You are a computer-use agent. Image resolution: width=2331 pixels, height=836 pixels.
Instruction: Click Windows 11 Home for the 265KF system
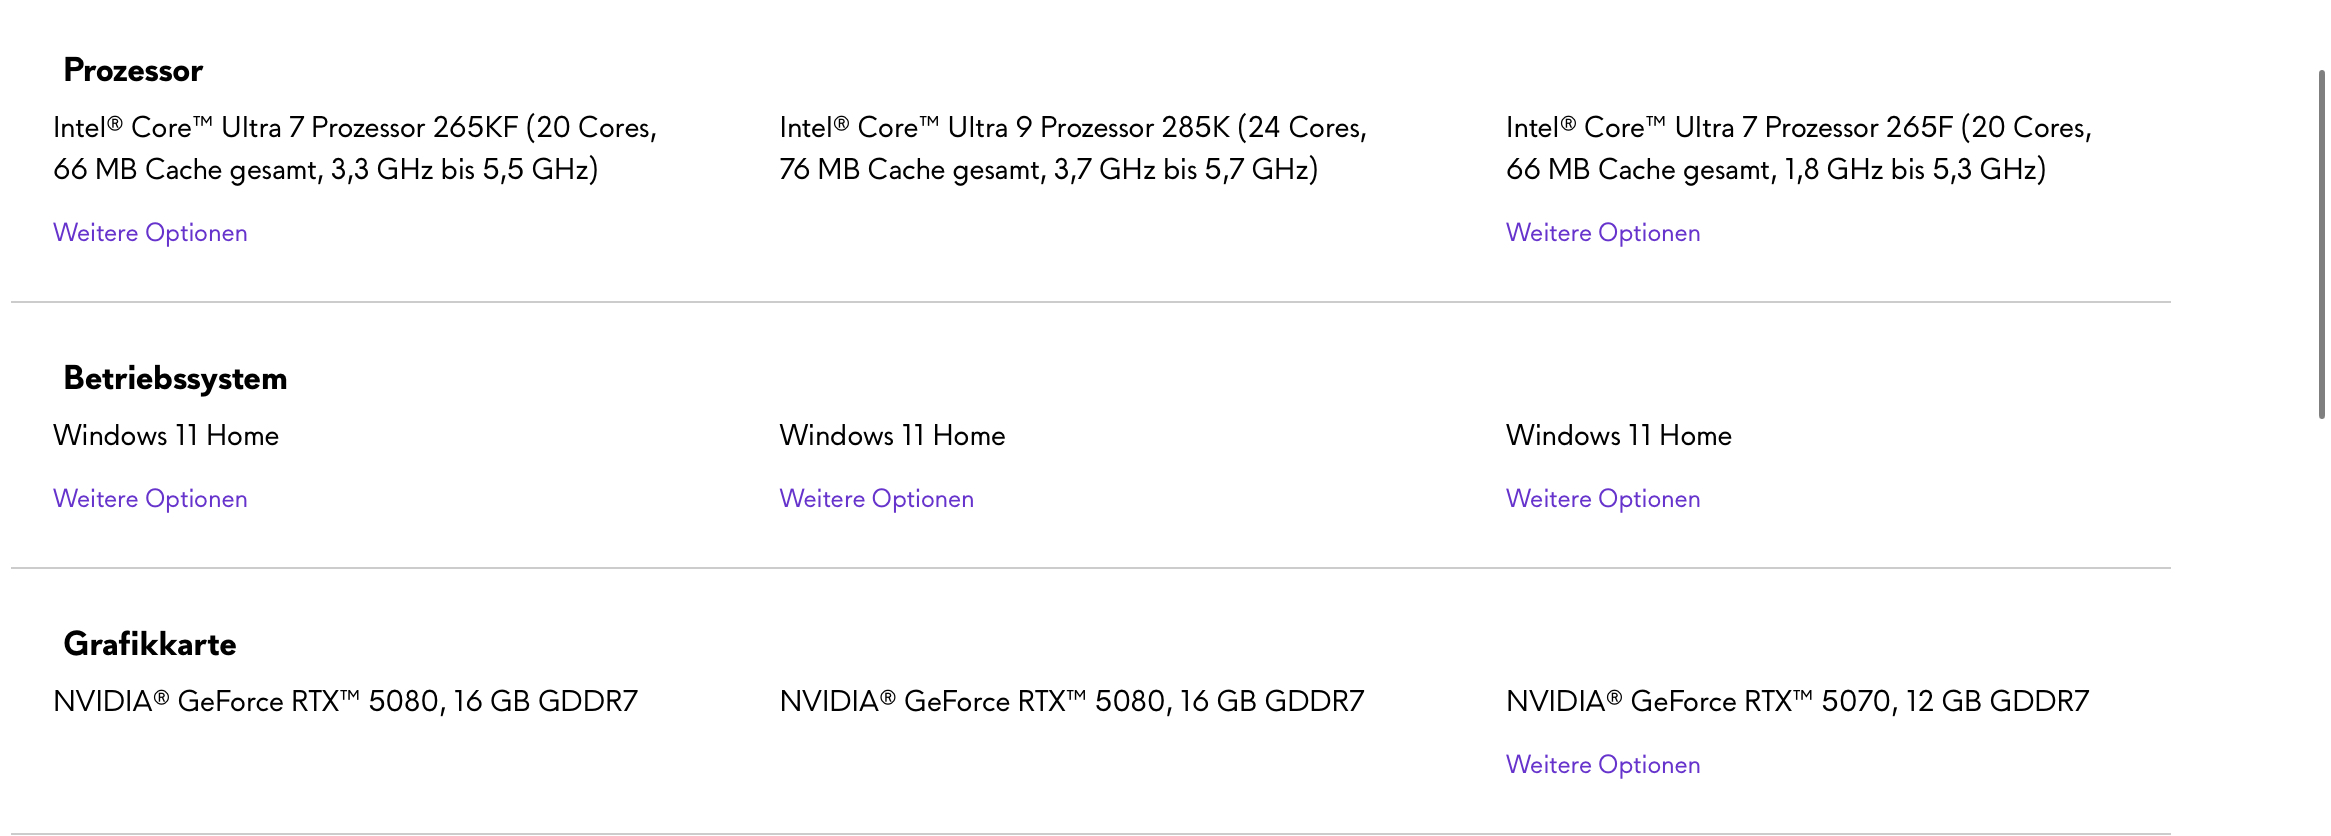166,436
